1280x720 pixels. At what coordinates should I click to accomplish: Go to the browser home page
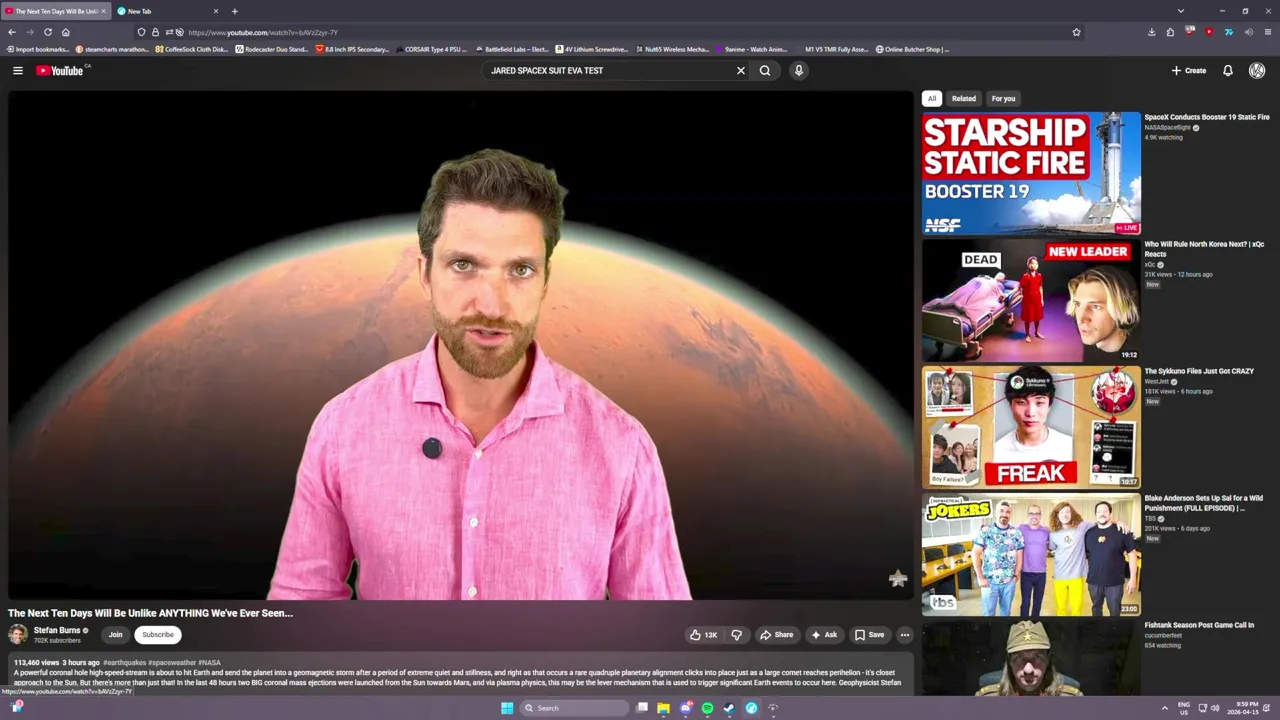coord(66,32)
